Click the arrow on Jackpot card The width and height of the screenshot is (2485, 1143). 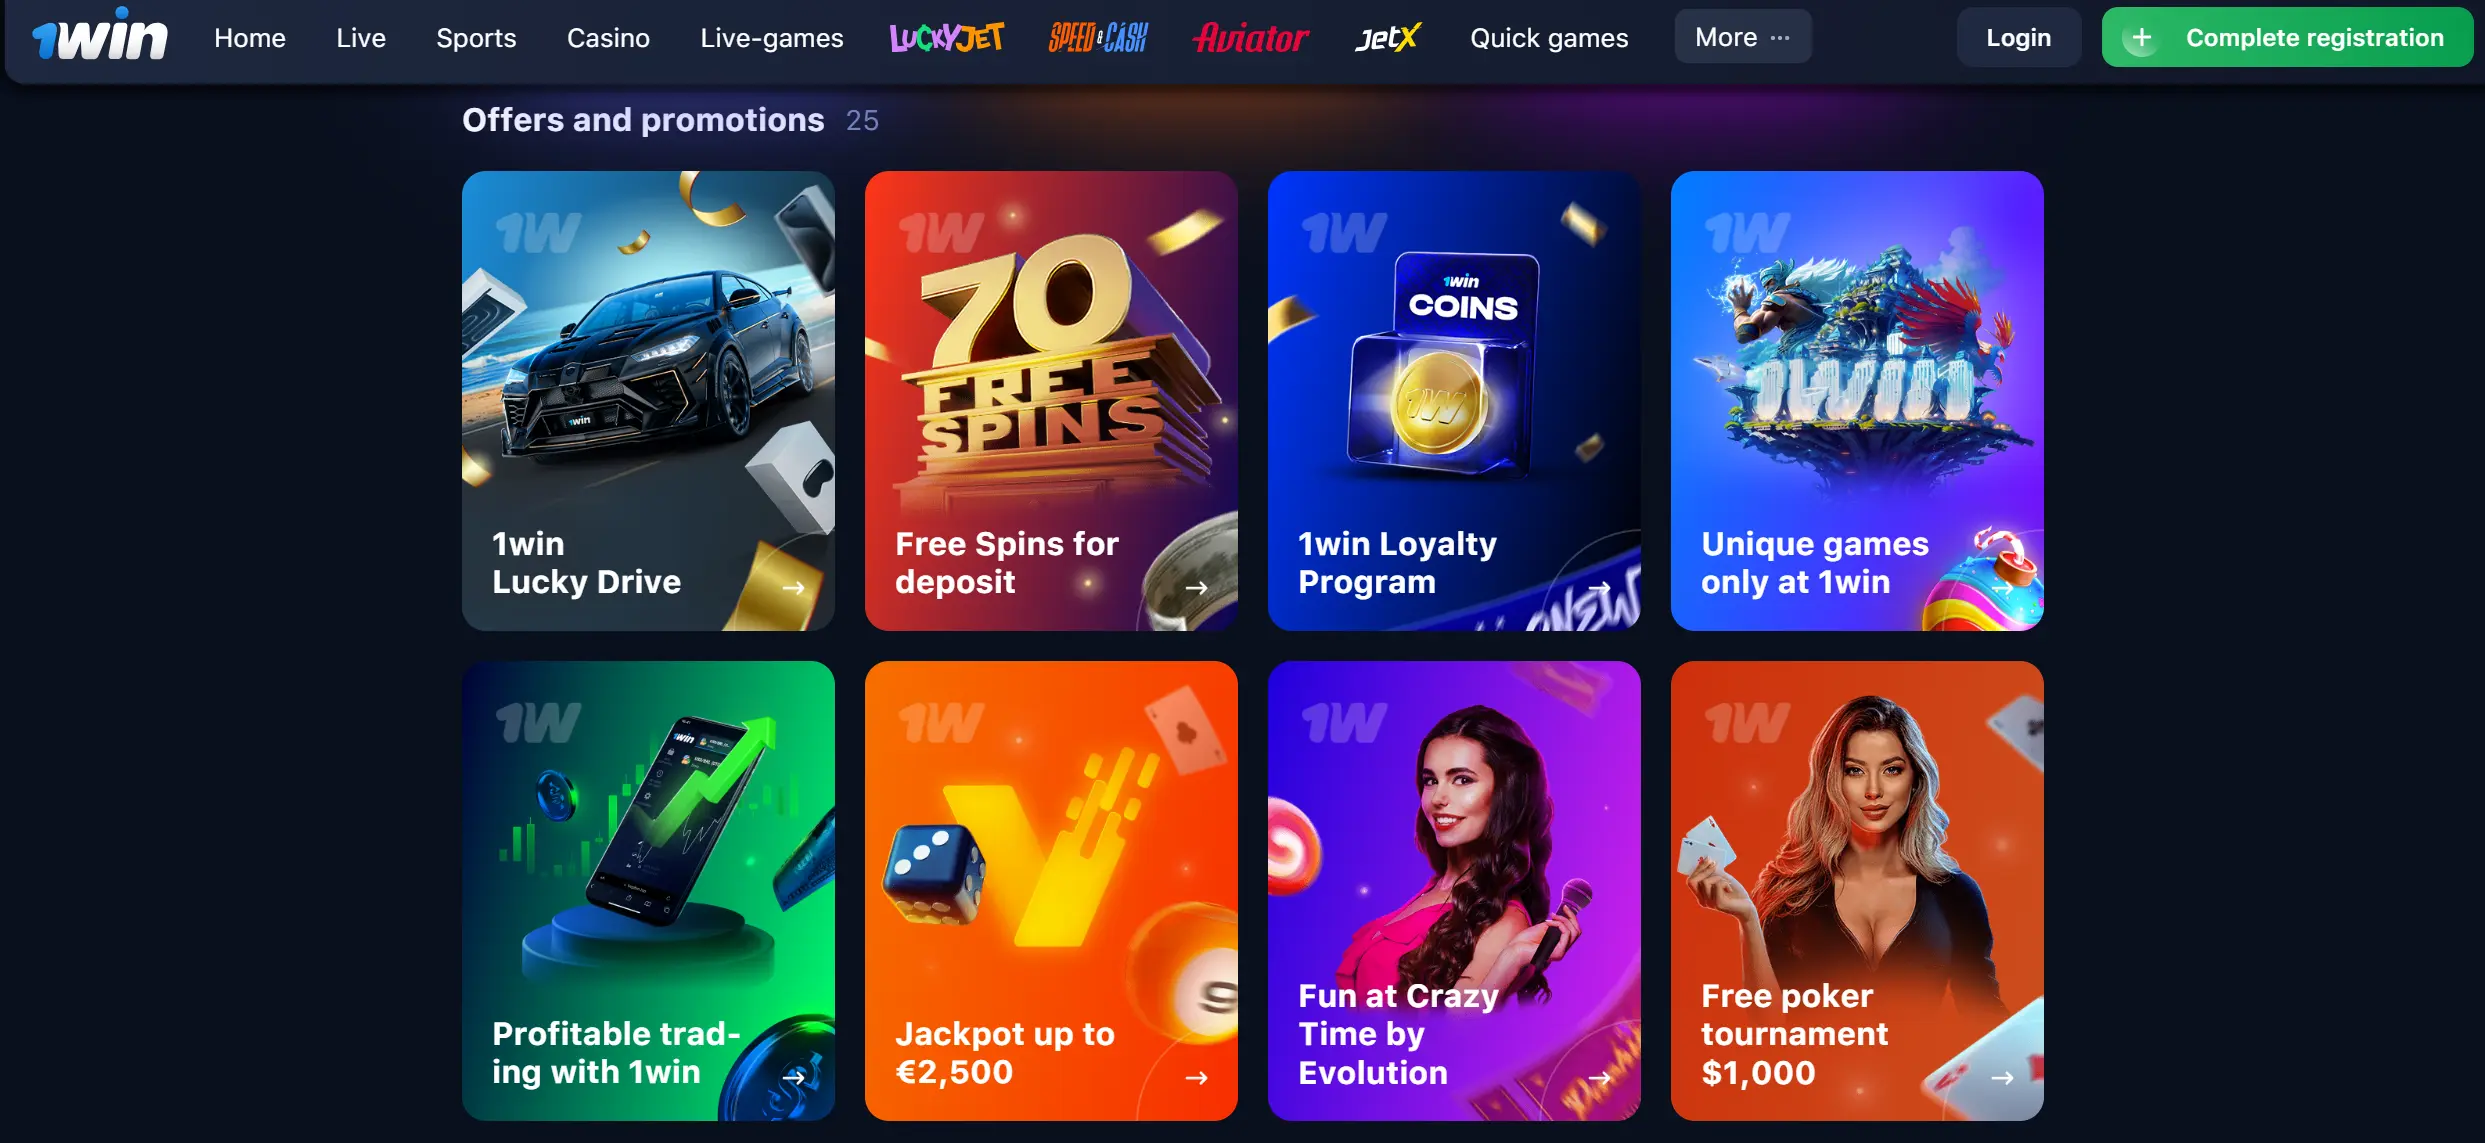point(1196,1078)
